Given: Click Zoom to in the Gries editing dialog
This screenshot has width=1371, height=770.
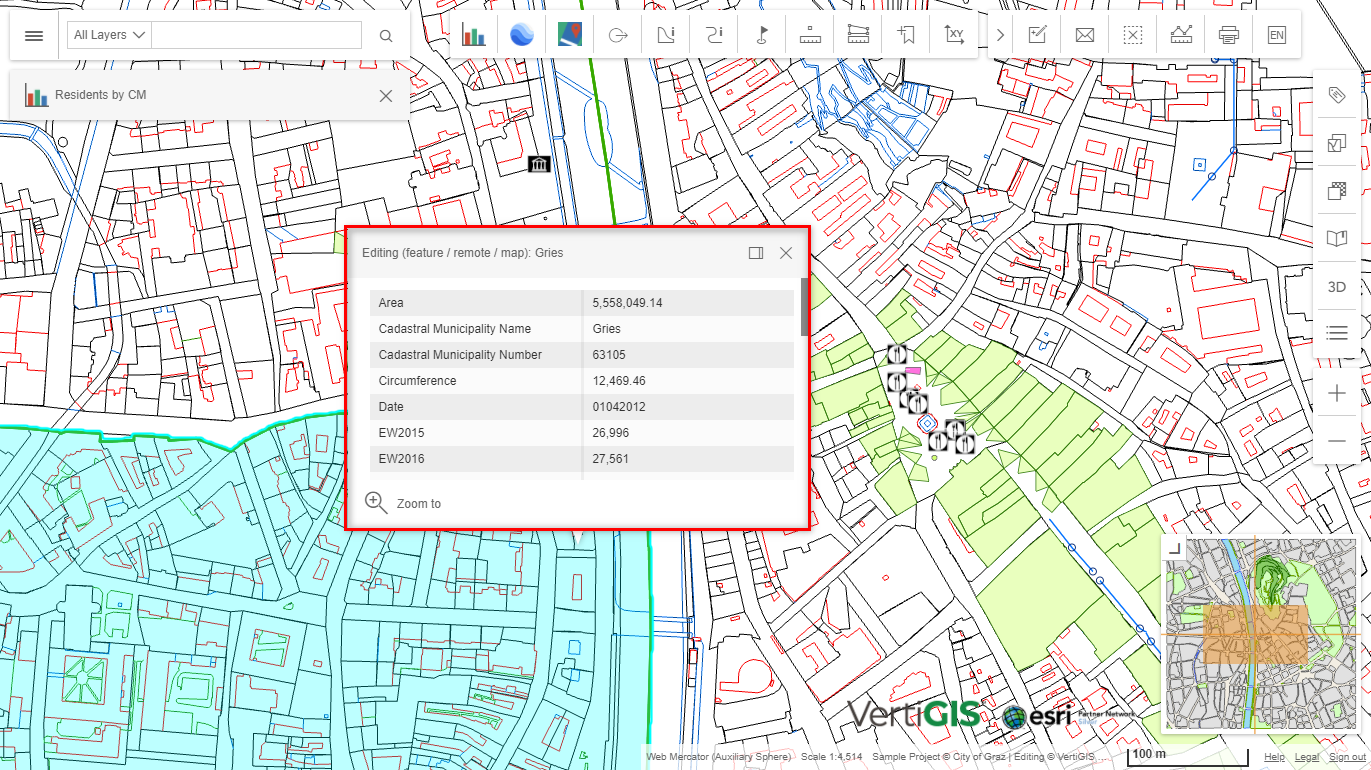Looking at the screenshot, I should click(404, 503).
